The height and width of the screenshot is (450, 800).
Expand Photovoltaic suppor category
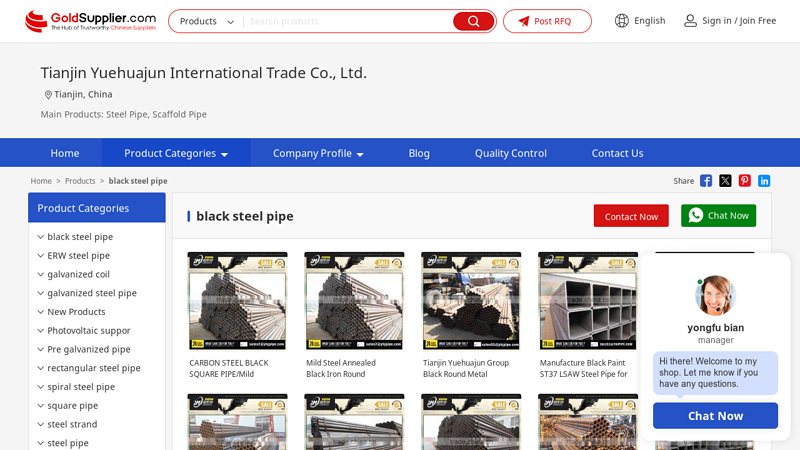[x=40, y=331]
